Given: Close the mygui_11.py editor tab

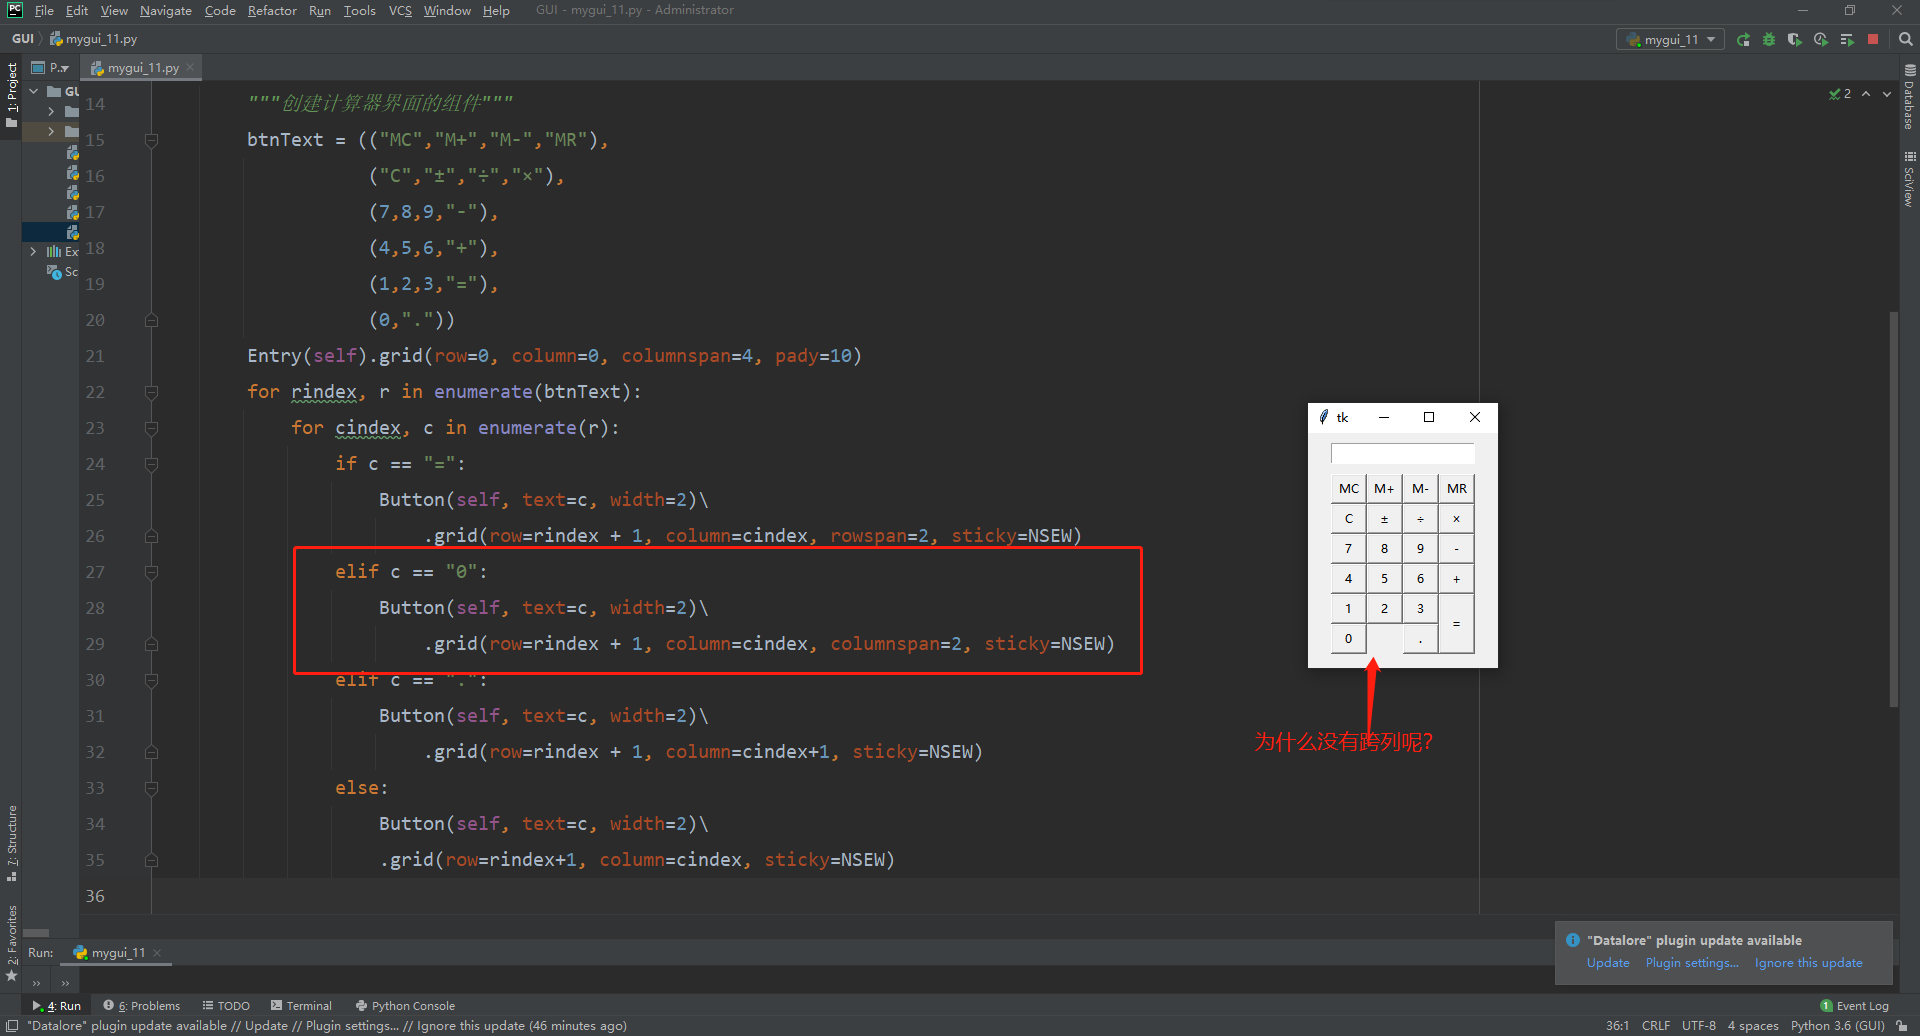Looking at the screenshot, I should [x=190, y=68].
